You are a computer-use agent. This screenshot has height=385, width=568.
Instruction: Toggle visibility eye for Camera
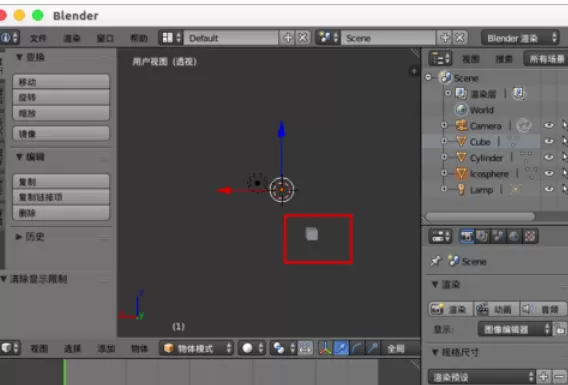(549, 125)
